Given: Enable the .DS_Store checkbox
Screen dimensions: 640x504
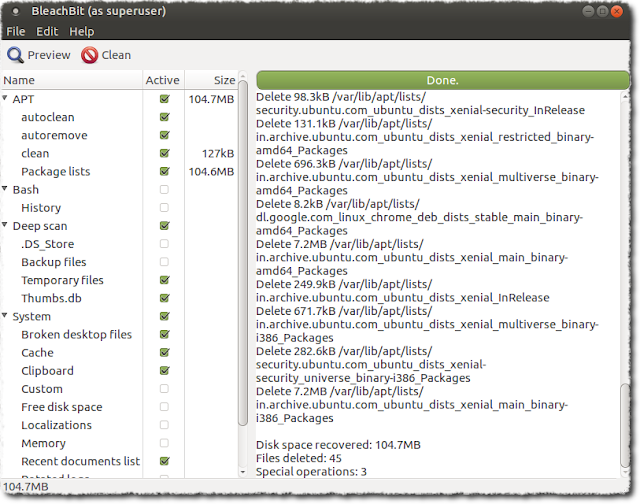Looking at the screenshot, I should pyautogui.click(x=164, y=244).
